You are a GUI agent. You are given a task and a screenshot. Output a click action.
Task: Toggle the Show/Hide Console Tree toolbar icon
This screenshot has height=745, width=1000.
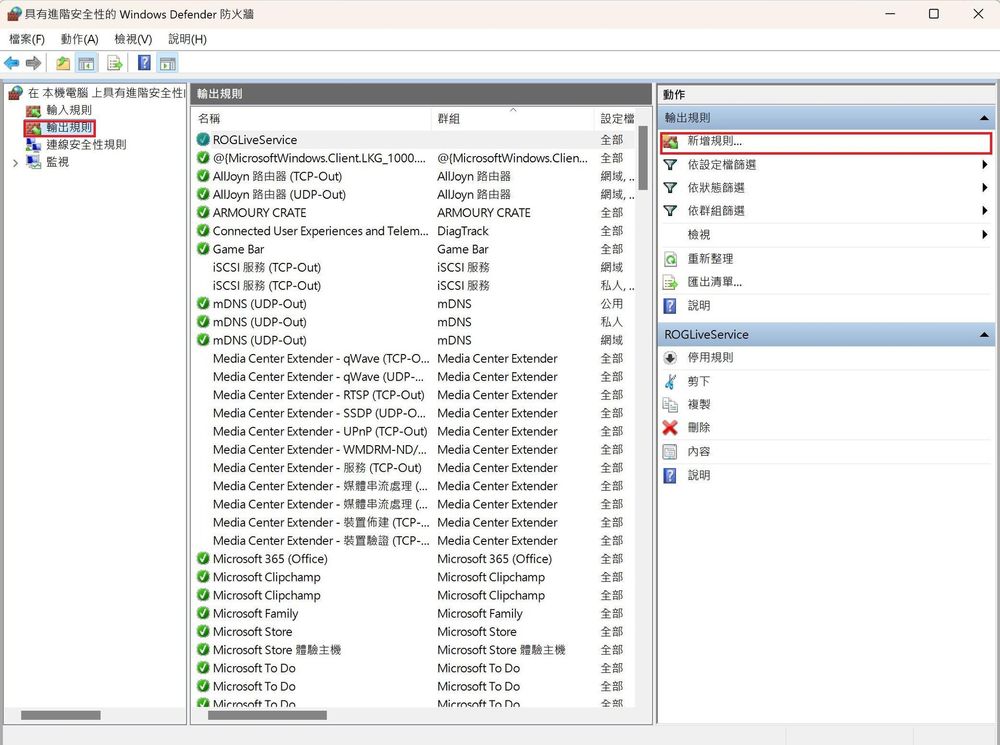(x=86, y=62)
